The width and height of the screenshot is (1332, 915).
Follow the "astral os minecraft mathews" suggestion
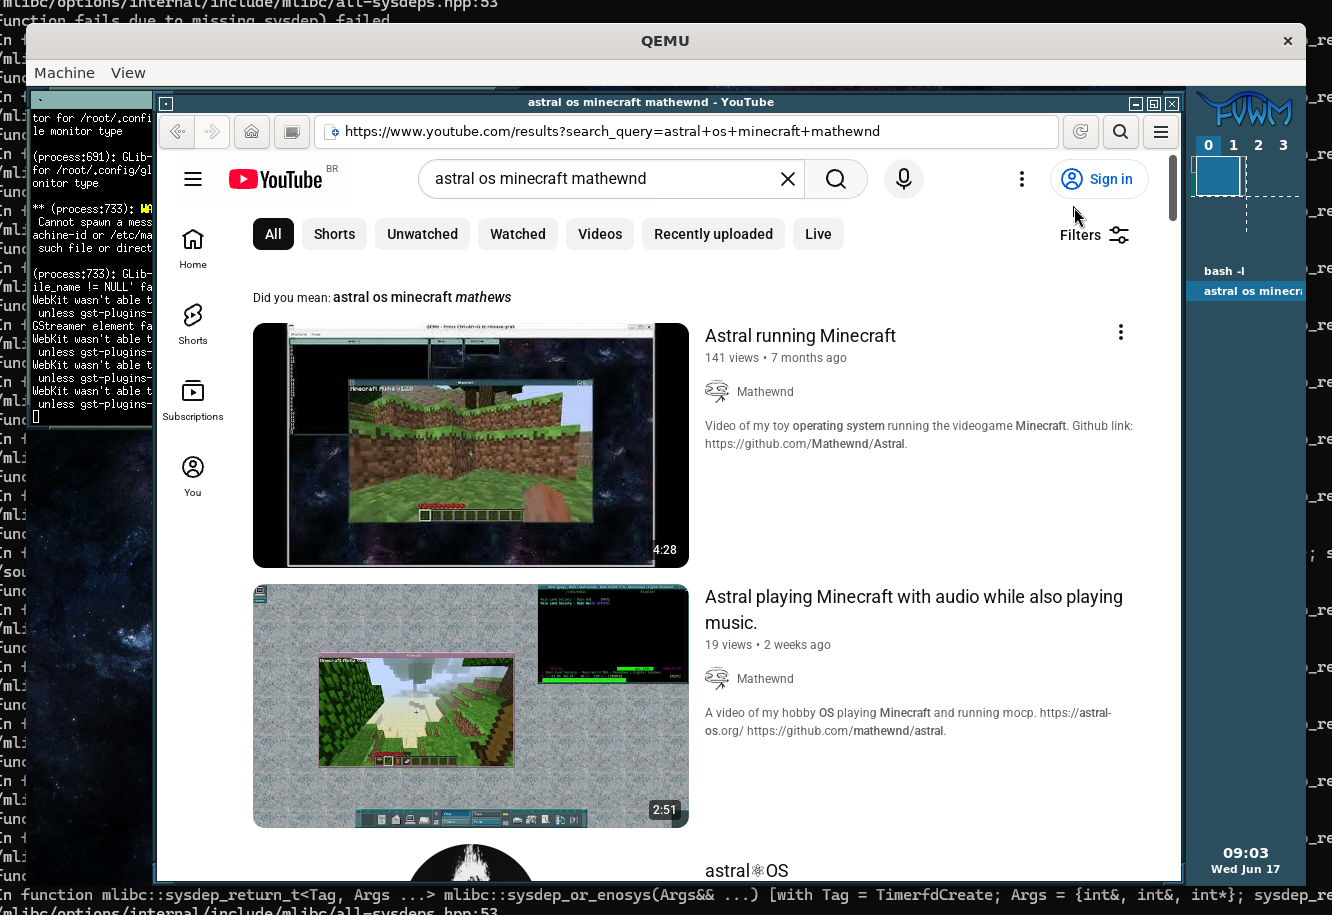(x=422, y=297)
